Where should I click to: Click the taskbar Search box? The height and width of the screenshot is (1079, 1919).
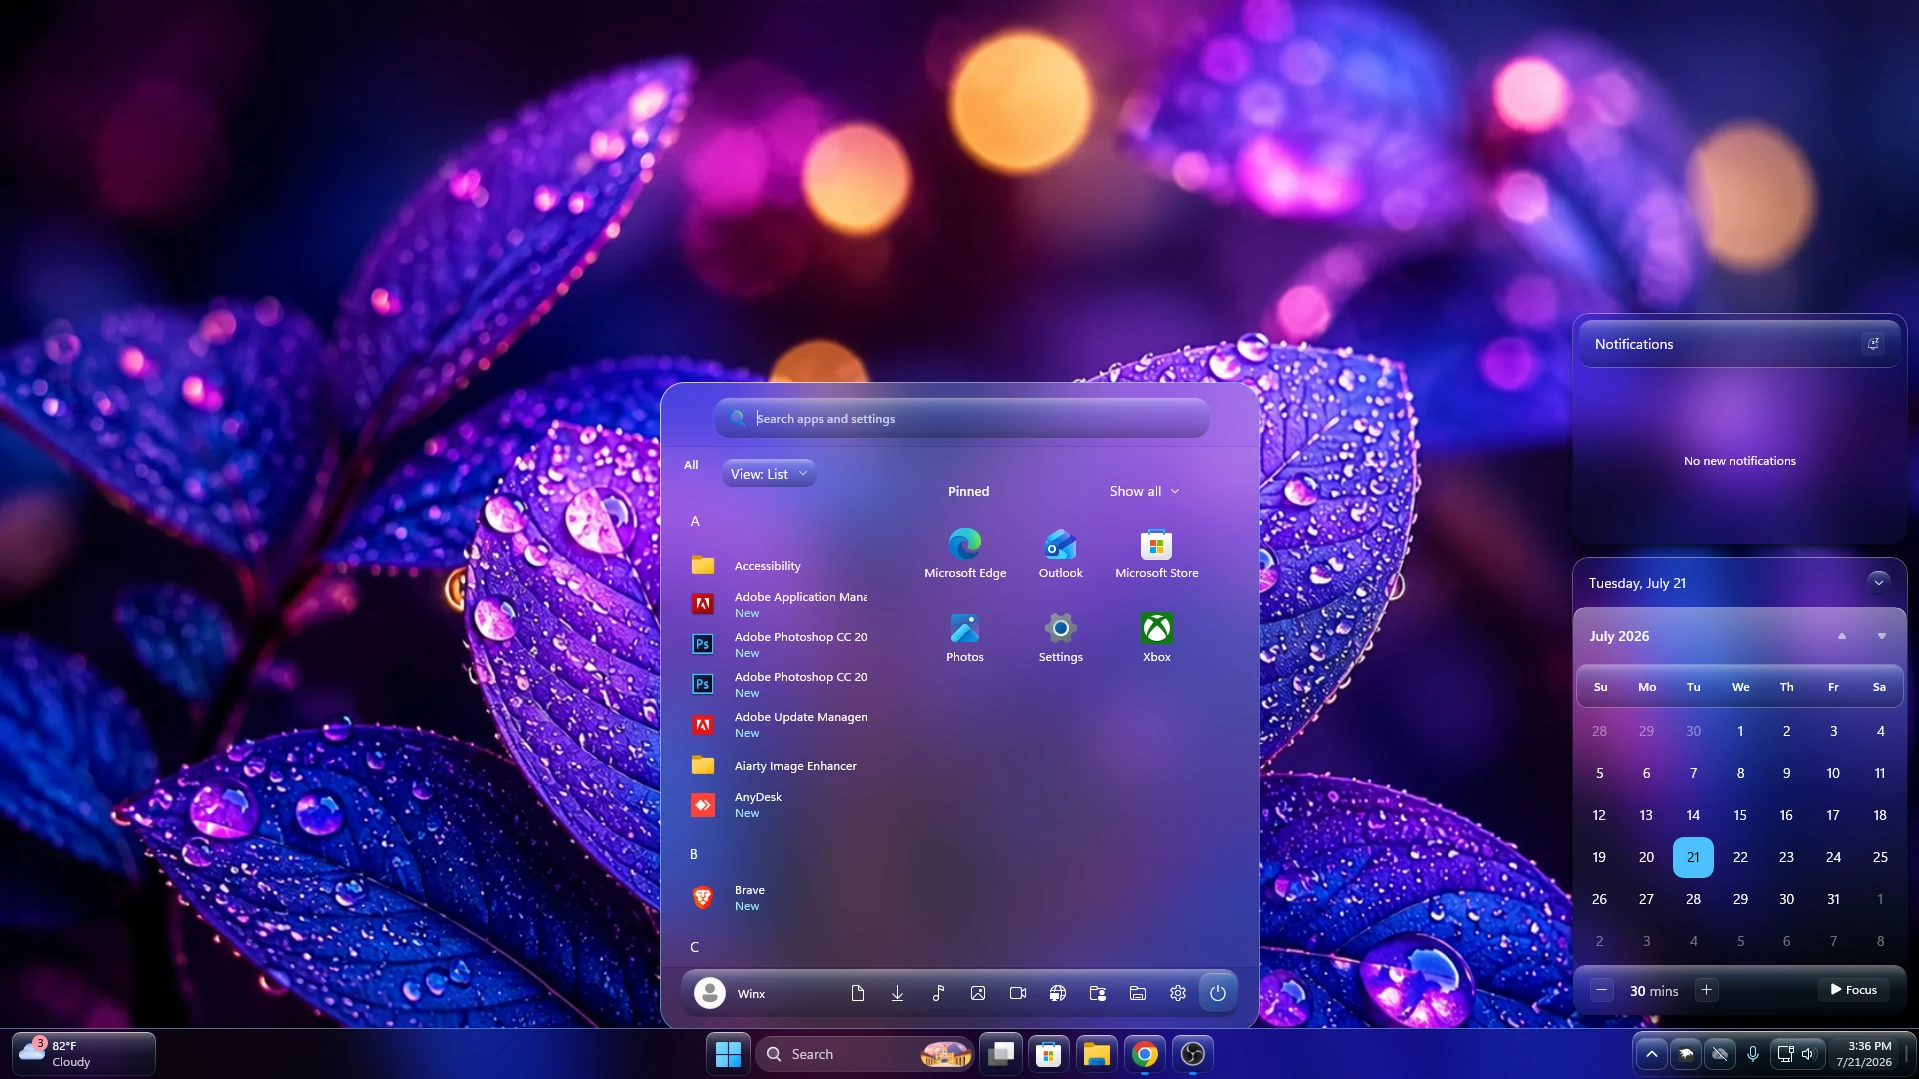(x=866, y=1054)
